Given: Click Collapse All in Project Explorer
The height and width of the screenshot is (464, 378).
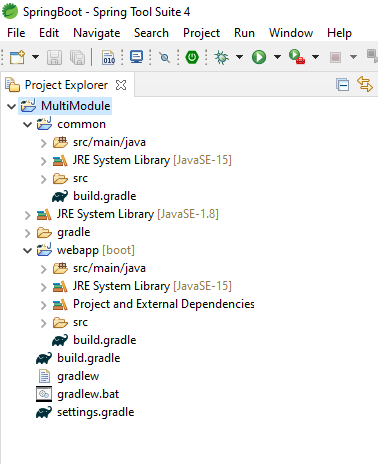Looking at the screenshot, I should click(343, 85).
